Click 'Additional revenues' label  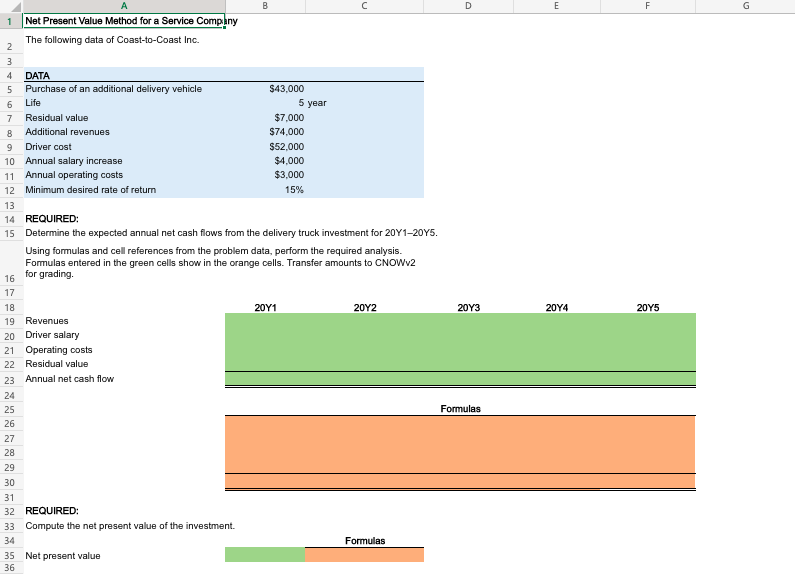(x=67, y=132)
